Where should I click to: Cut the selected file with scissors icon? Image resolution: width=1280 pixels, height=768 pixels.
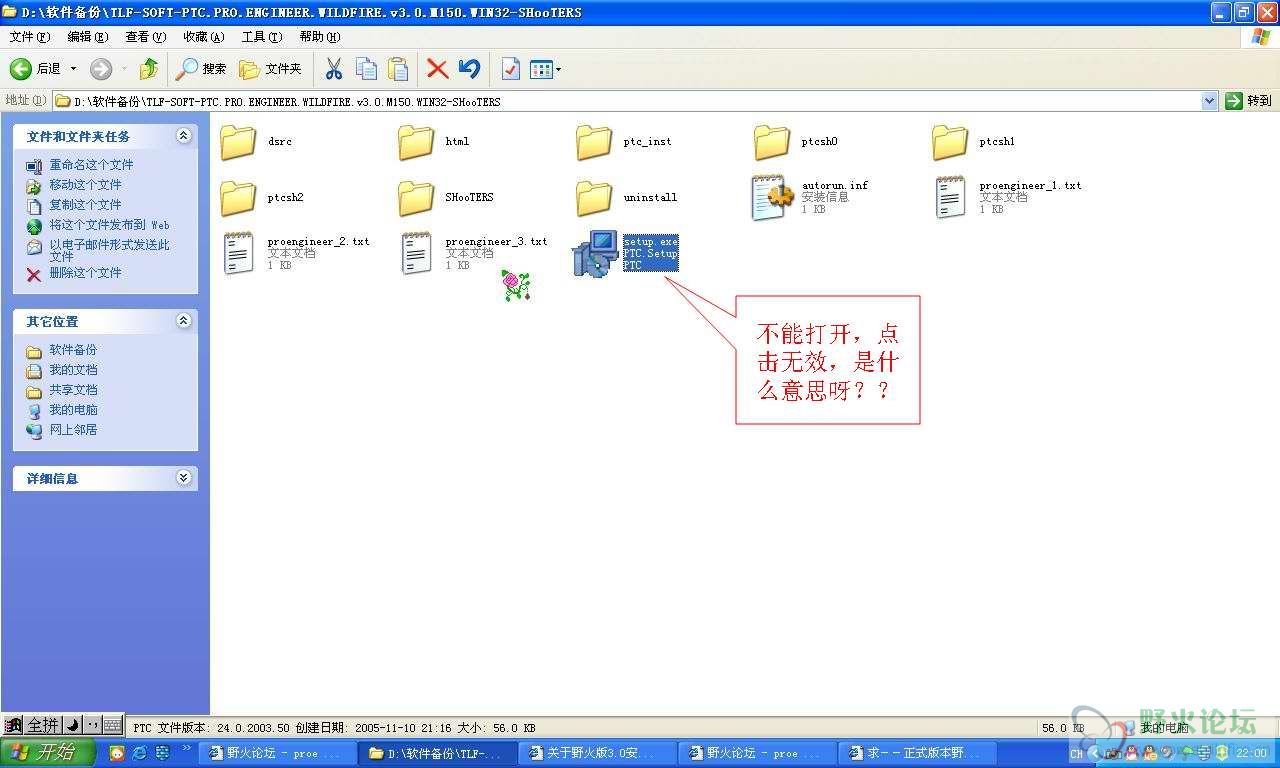pyautogui.click(x=334, y=69)
